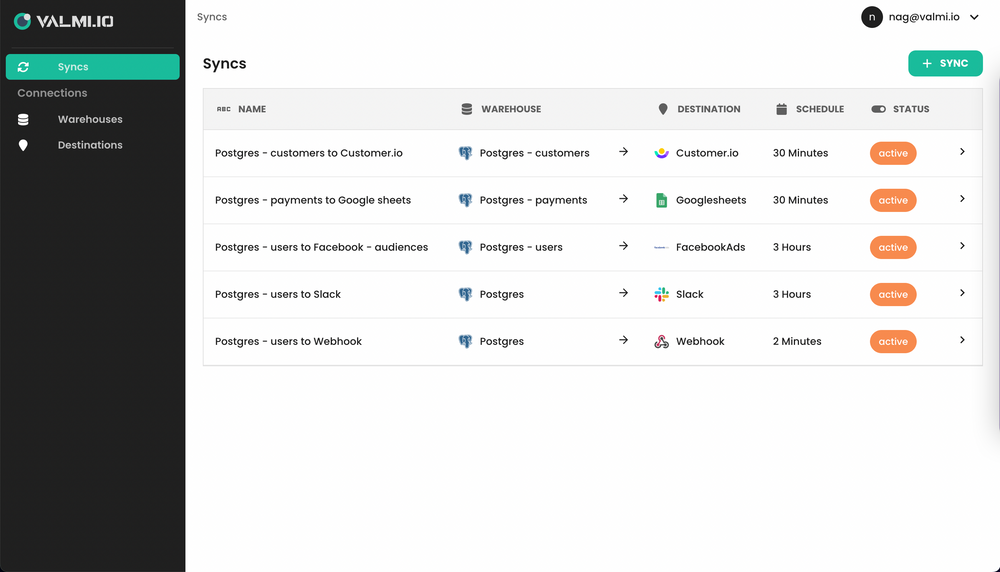Expand the Postgres - users to Slack row
1000x572 pixels.
tap(962, 293)
